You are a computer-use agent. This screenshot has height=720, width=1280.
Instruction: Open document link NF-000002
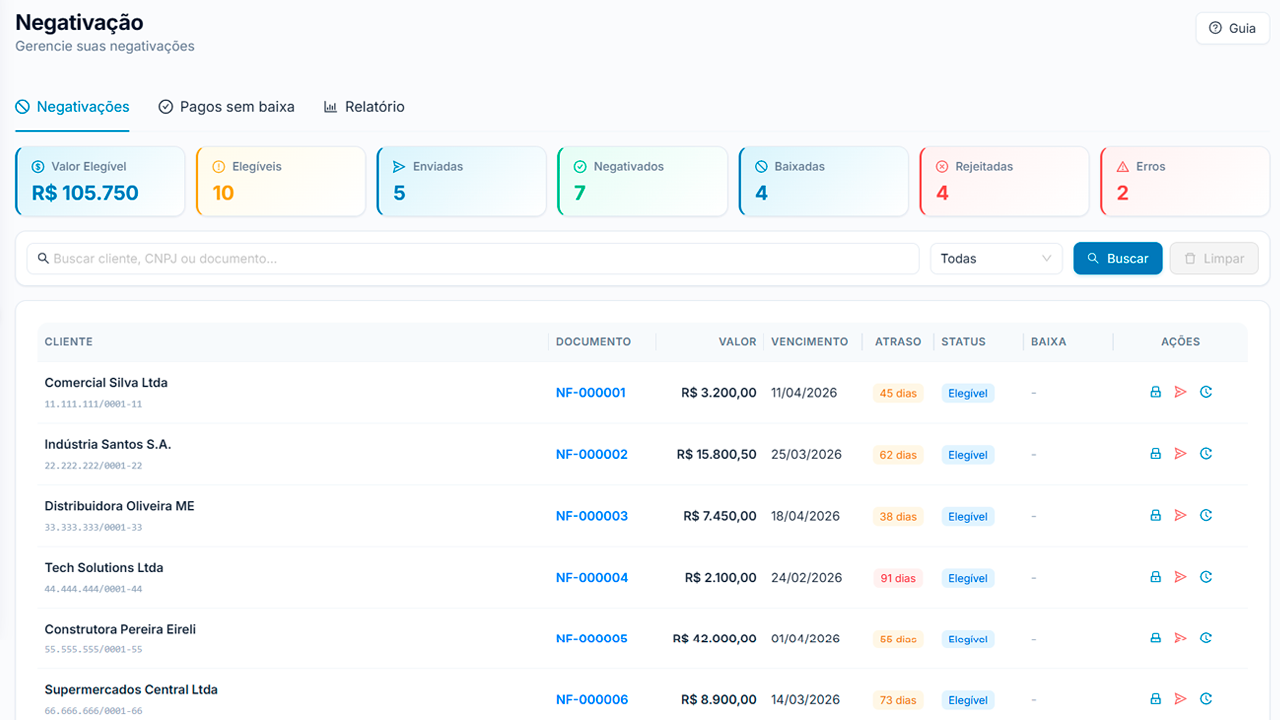592,454
